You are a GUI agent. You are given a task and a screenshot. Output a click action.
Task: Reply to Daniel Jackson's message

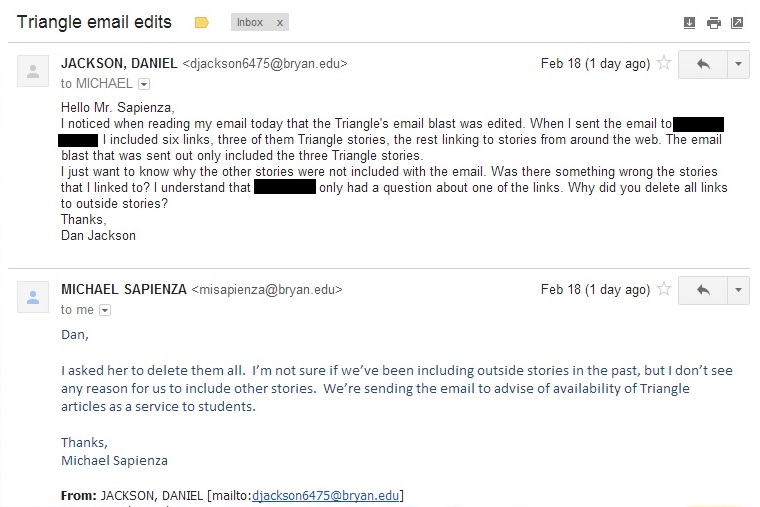point(702,64)
